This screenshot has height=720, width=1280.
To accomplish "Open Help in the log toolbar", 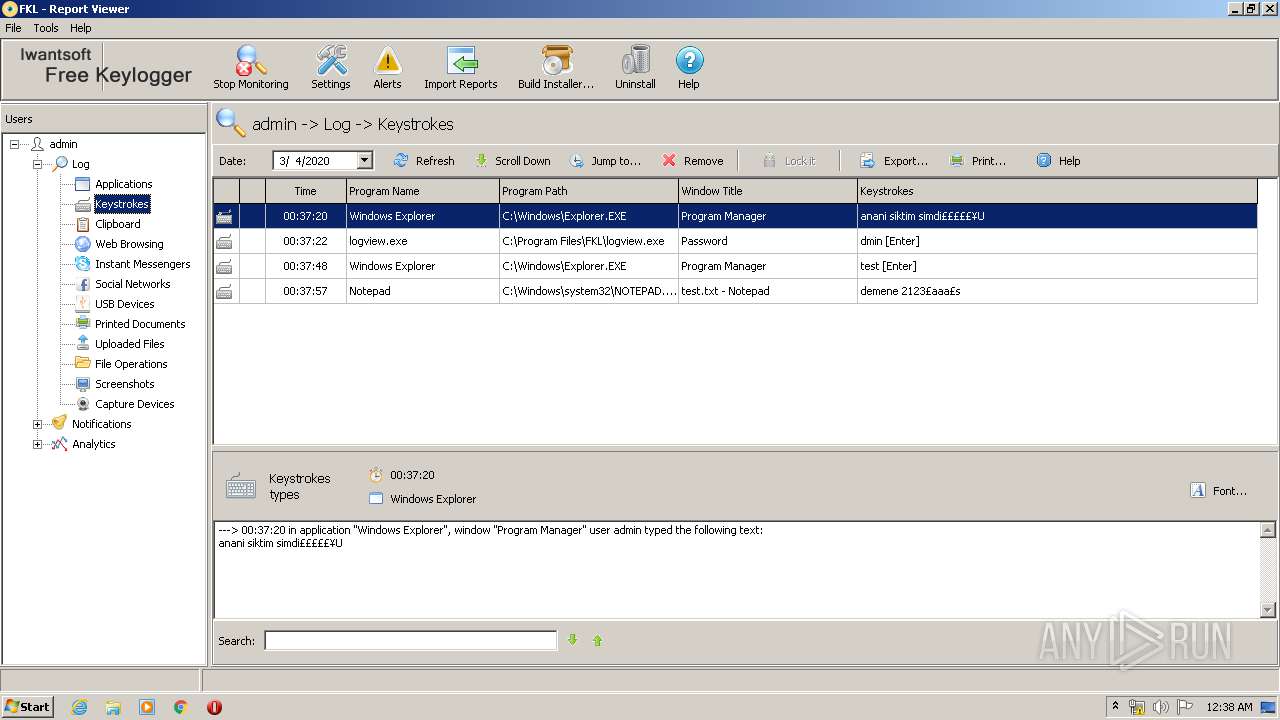I will tap(1058, 160).
